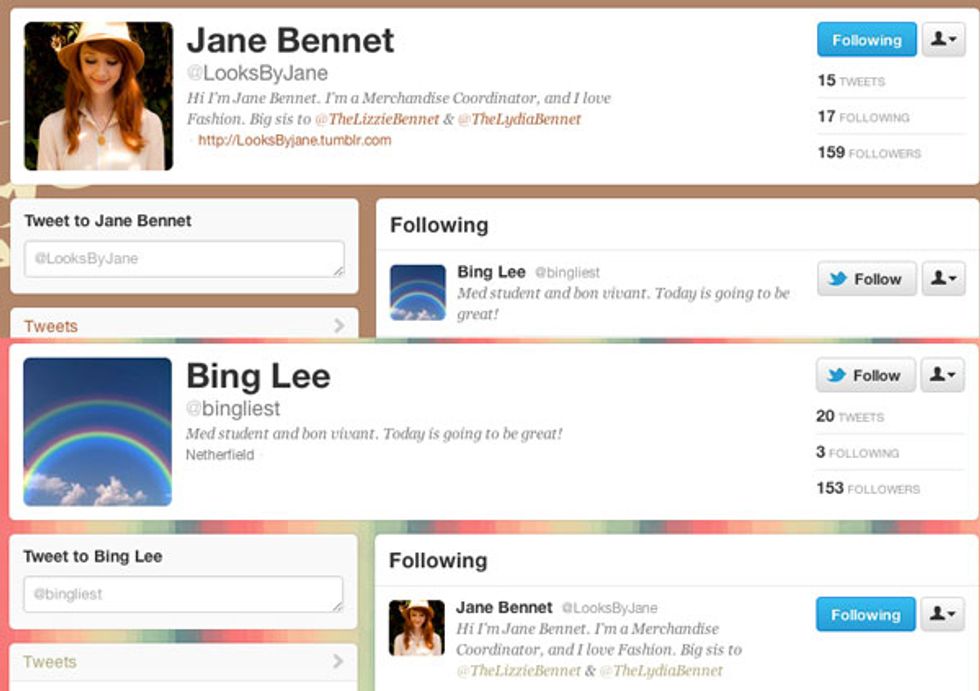Expand the Tweets chevron under Jane's tweet box
980x691 pixels.
(x=339, y=326)
